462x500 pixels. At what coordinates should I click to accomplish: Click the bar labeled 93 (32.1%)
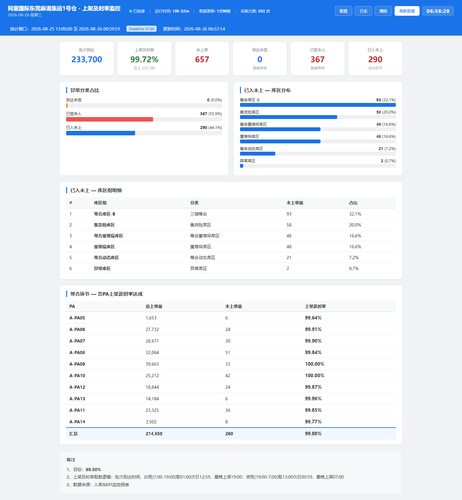click(x=318, y=105)
